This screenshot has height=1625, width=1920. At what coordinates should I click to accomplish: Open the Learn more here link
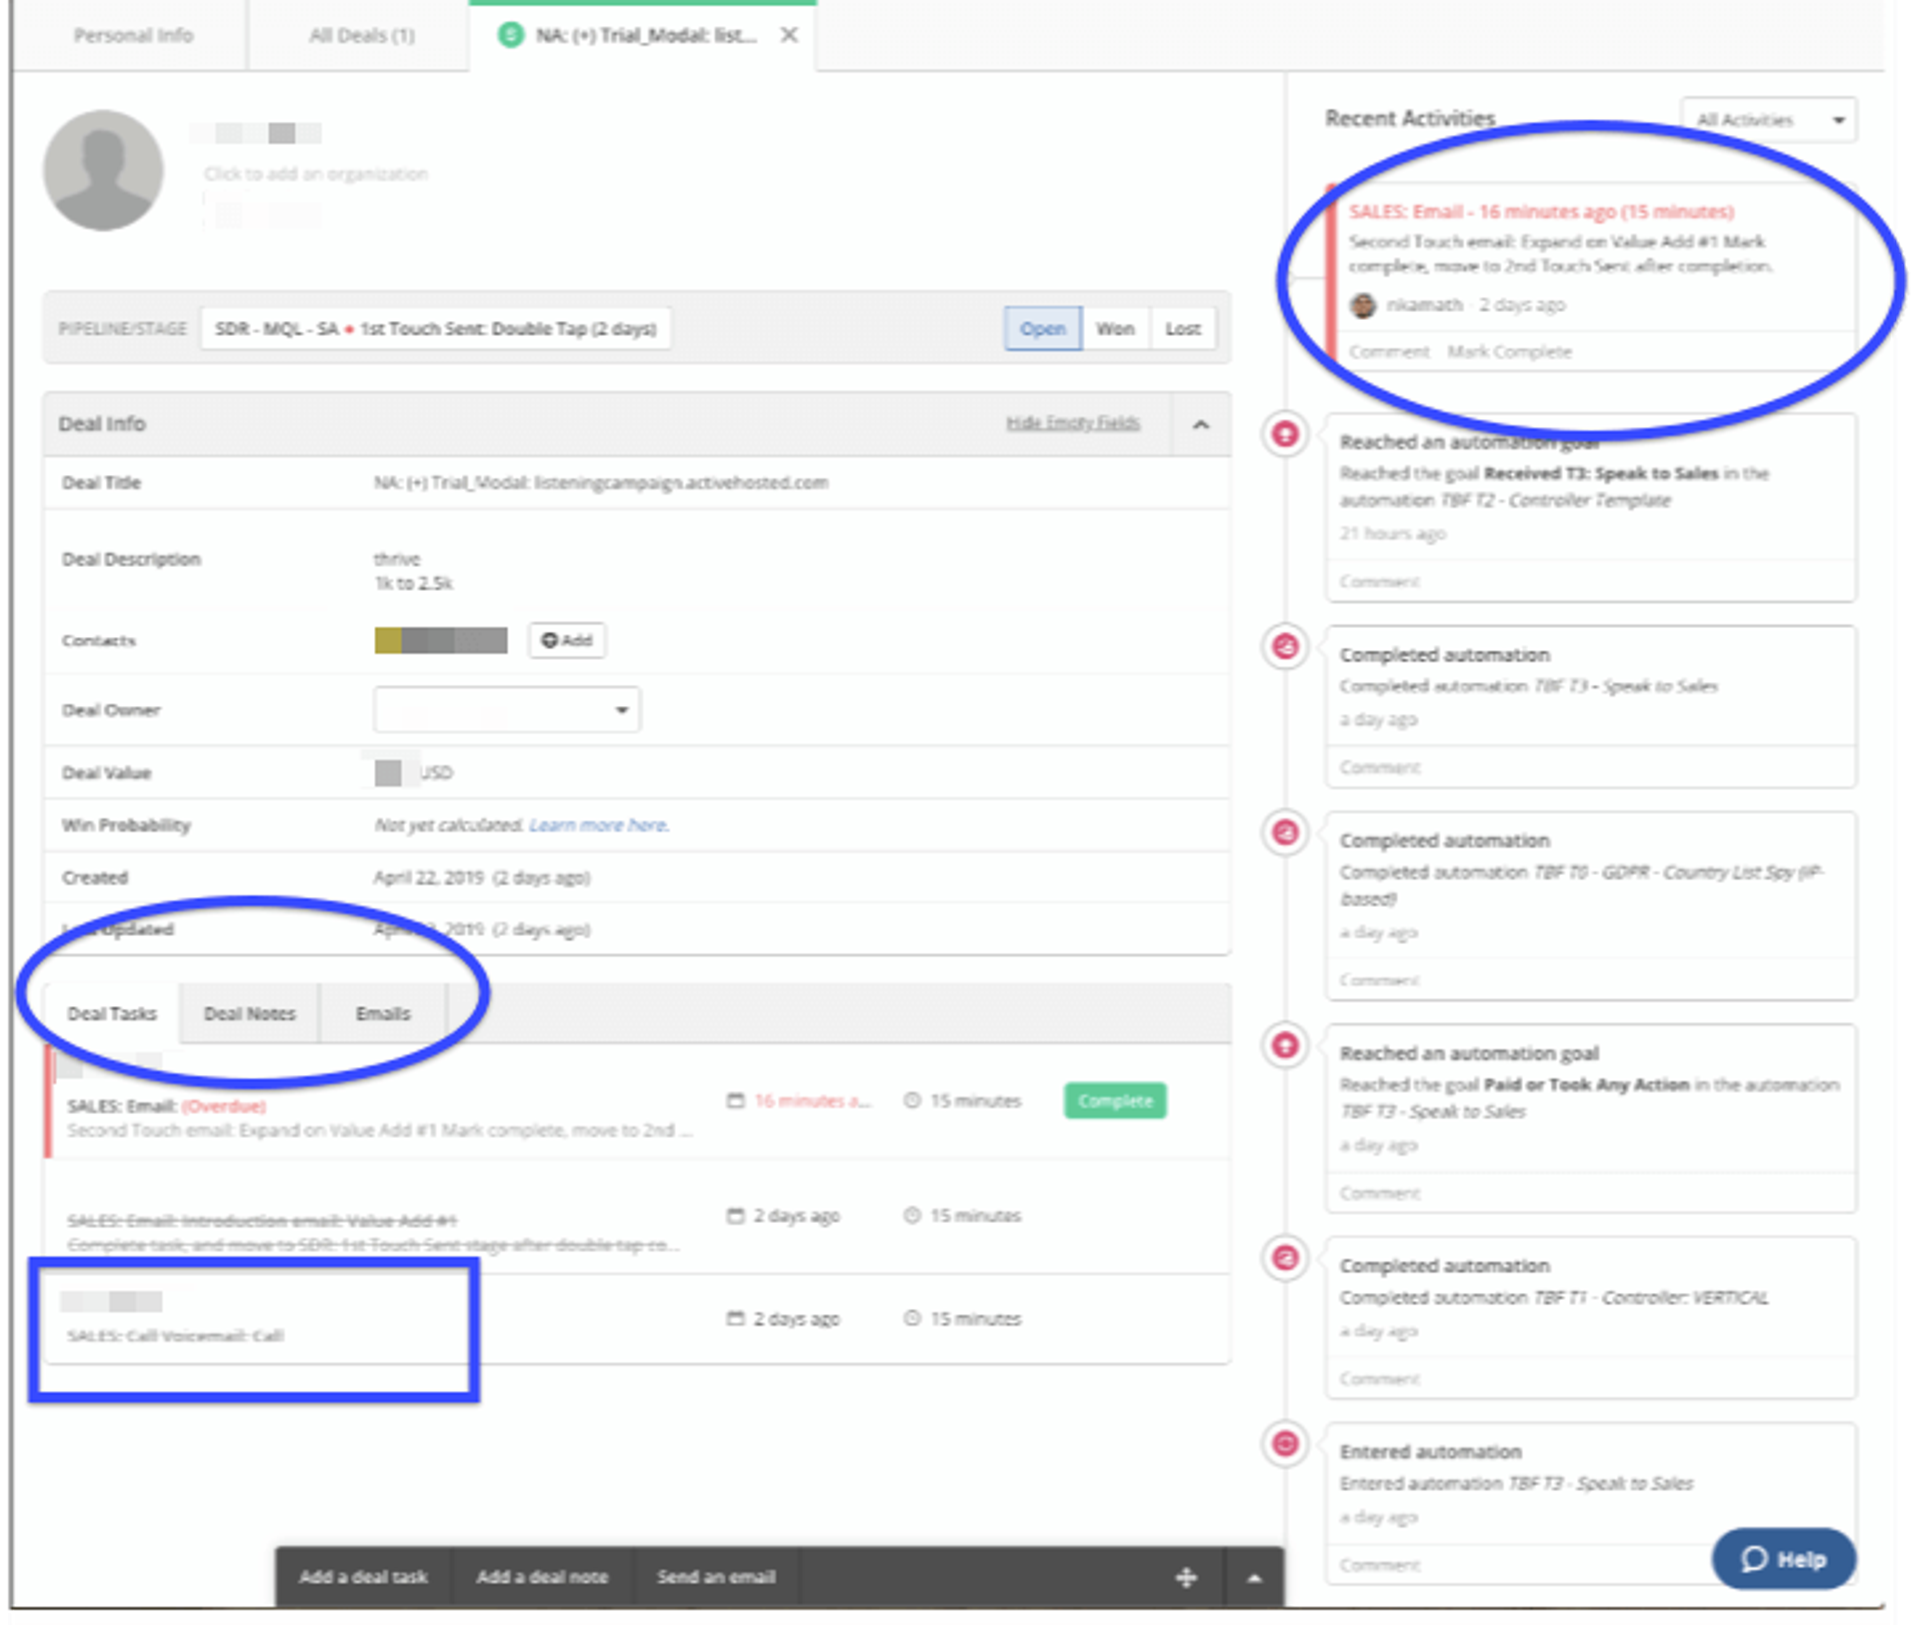point(598,825)
